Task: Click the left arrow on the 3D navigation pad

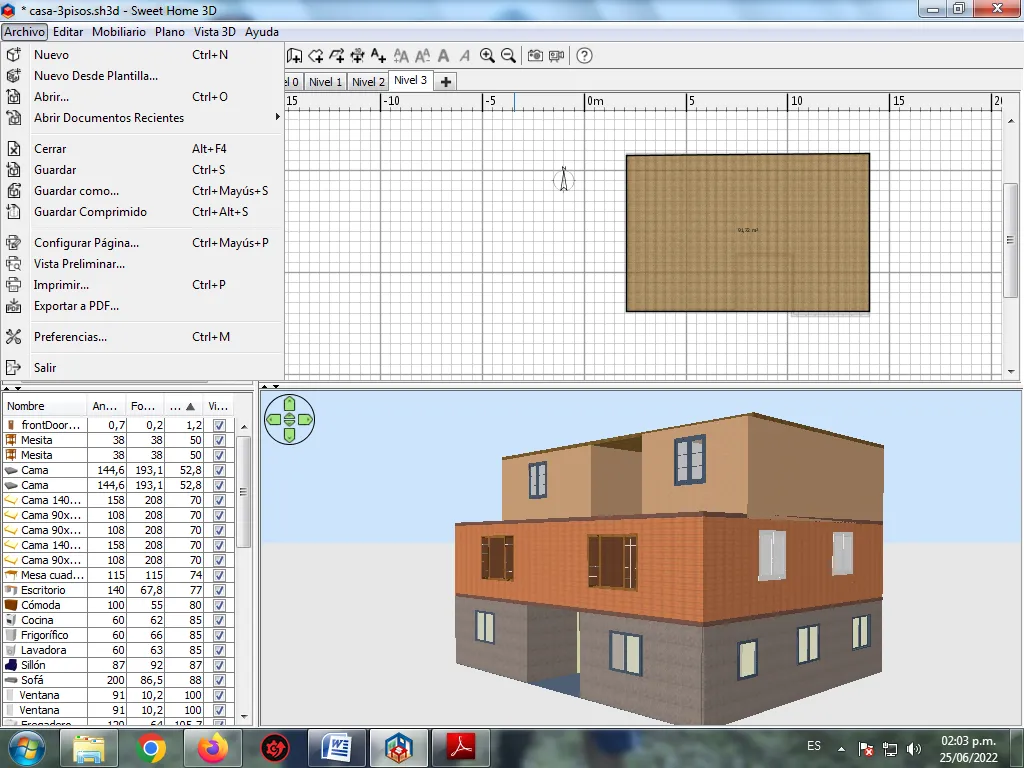Action: (274, 419)
